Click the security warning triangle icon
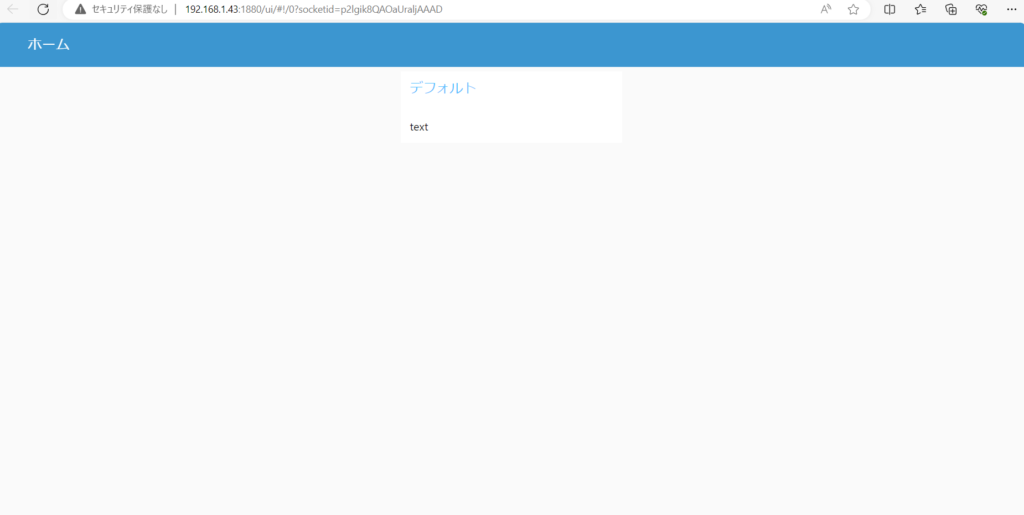Screen dimensions: 1024x515 coord(80,9)
